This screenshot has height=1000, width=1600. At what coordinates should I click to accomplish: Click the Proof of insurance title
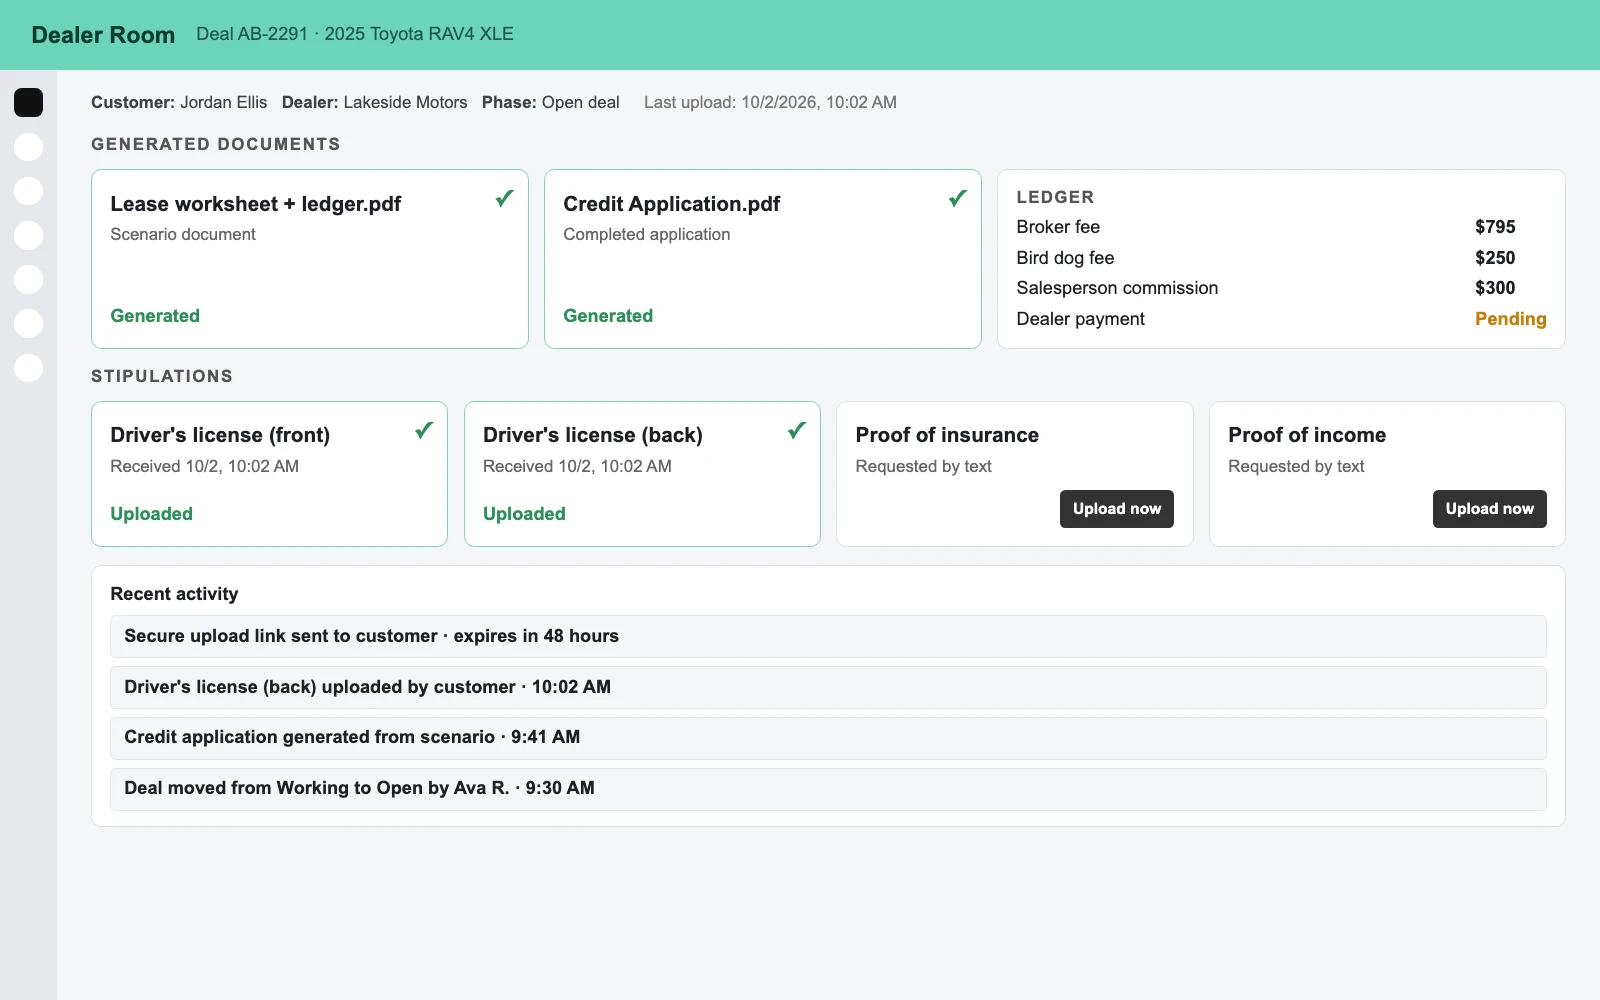pyautogui.click(x=947, y=435)
